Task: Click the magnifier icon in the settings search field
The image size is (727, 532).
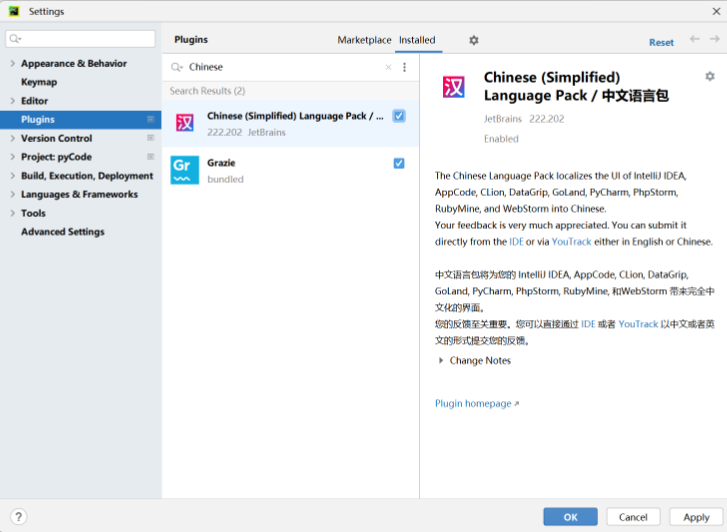Action: [x=15, y=38]
